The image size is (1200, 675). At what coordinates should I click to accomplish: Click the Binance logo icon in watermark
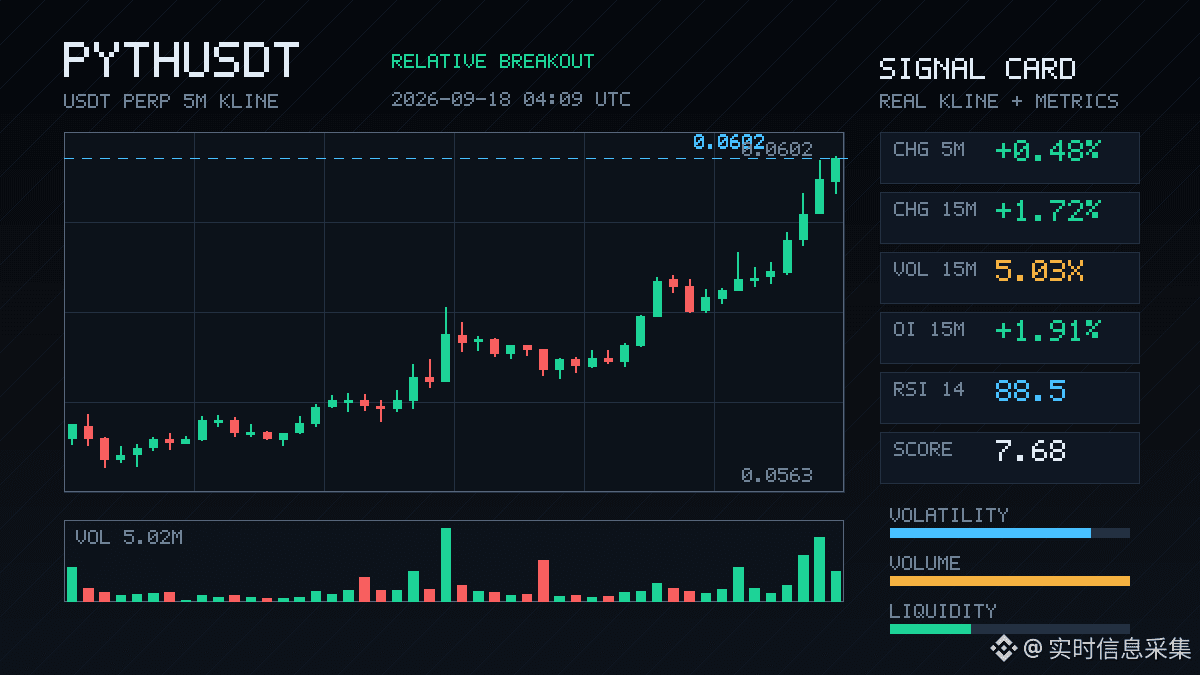click(1004, 649)
